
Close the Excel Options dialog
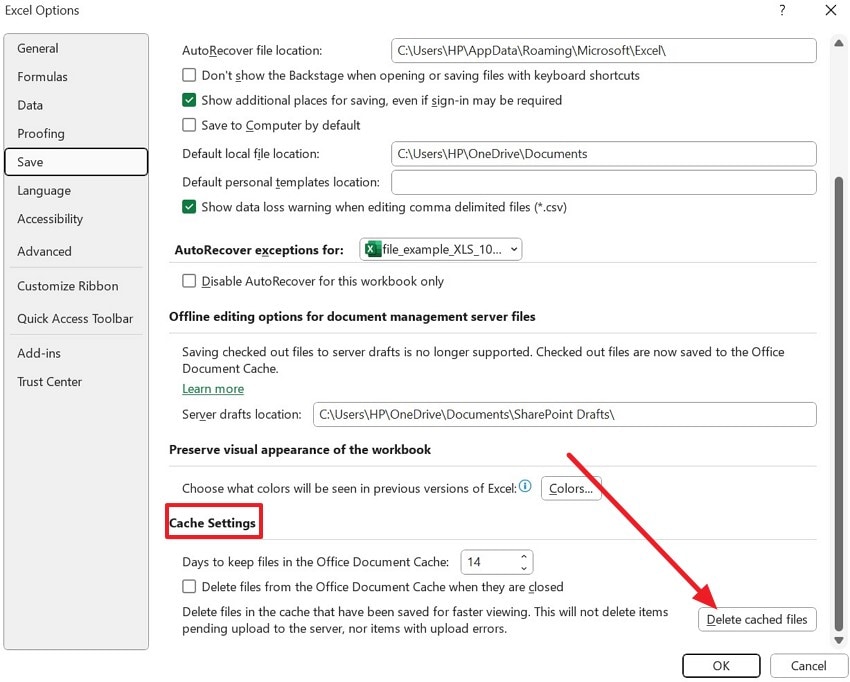(x=830, y=10)
